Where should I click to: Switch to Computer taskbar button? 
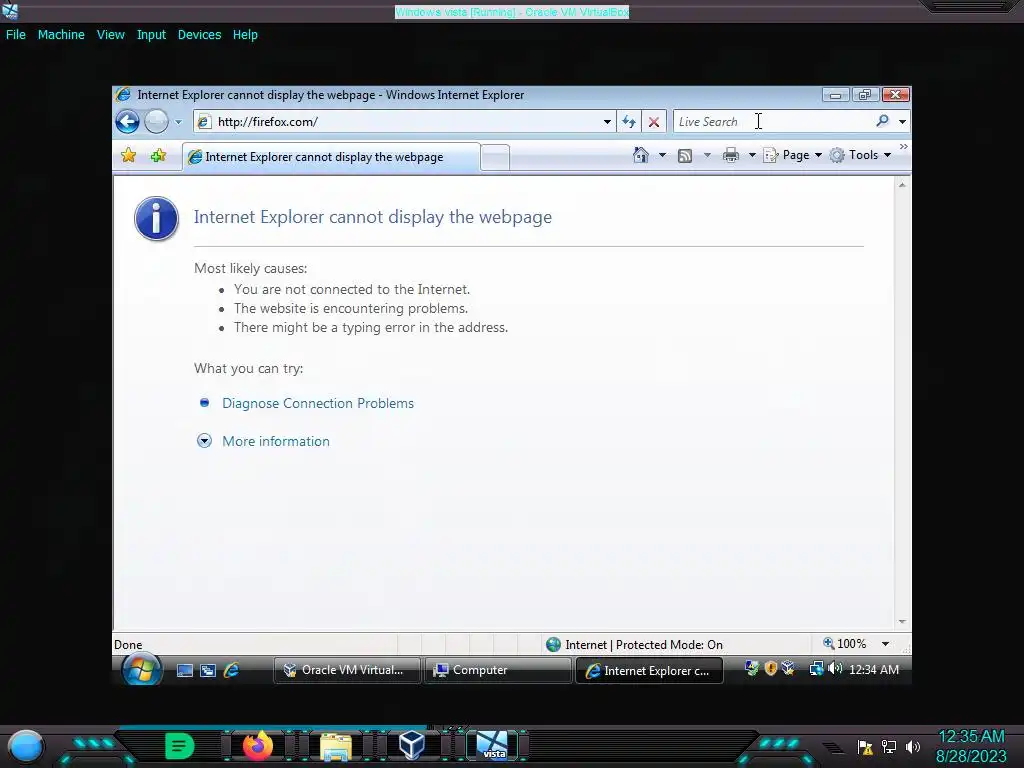tap(498, 670)
